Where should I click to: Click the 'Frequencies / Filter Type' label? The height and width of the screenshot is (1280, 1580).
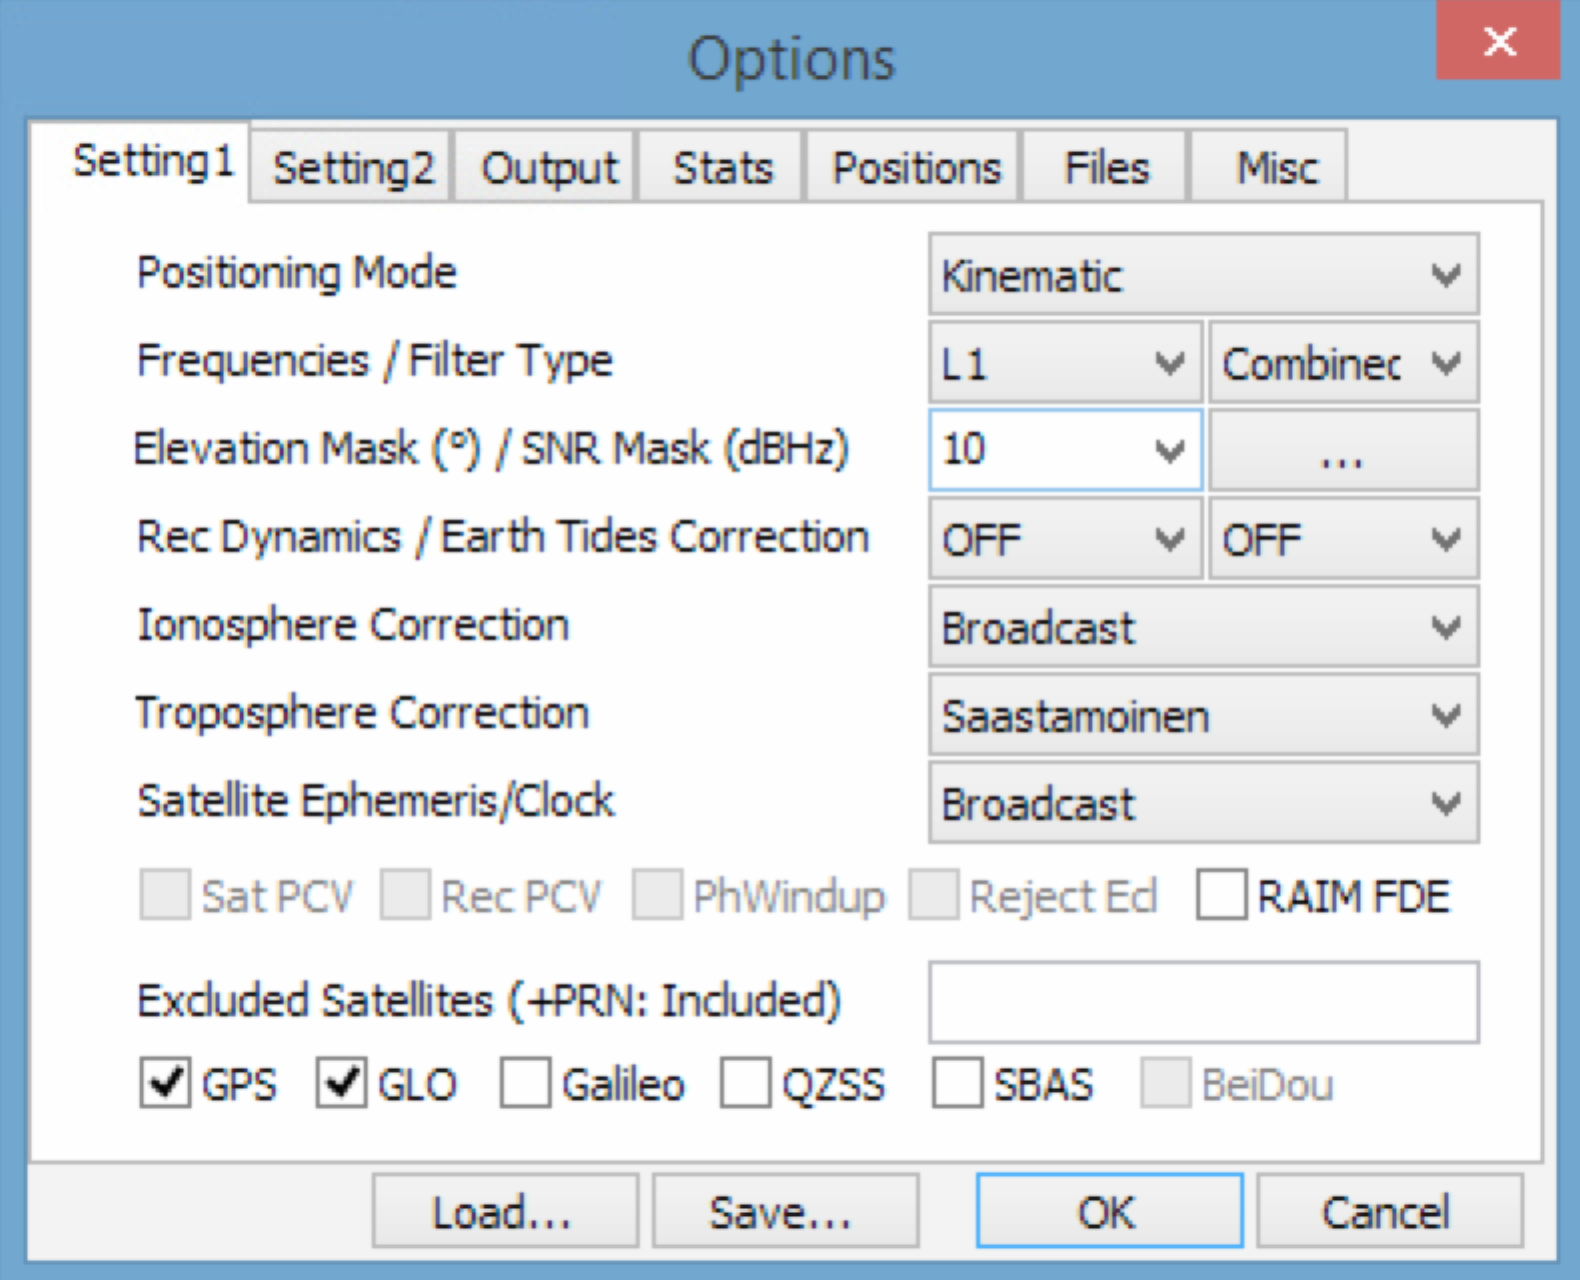[x=374, y=361]
